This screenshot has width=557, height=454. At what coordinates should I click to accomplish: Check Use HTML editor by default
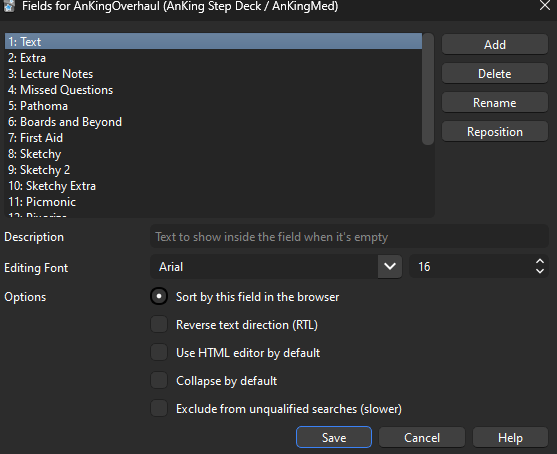click(x=159, y=352)
